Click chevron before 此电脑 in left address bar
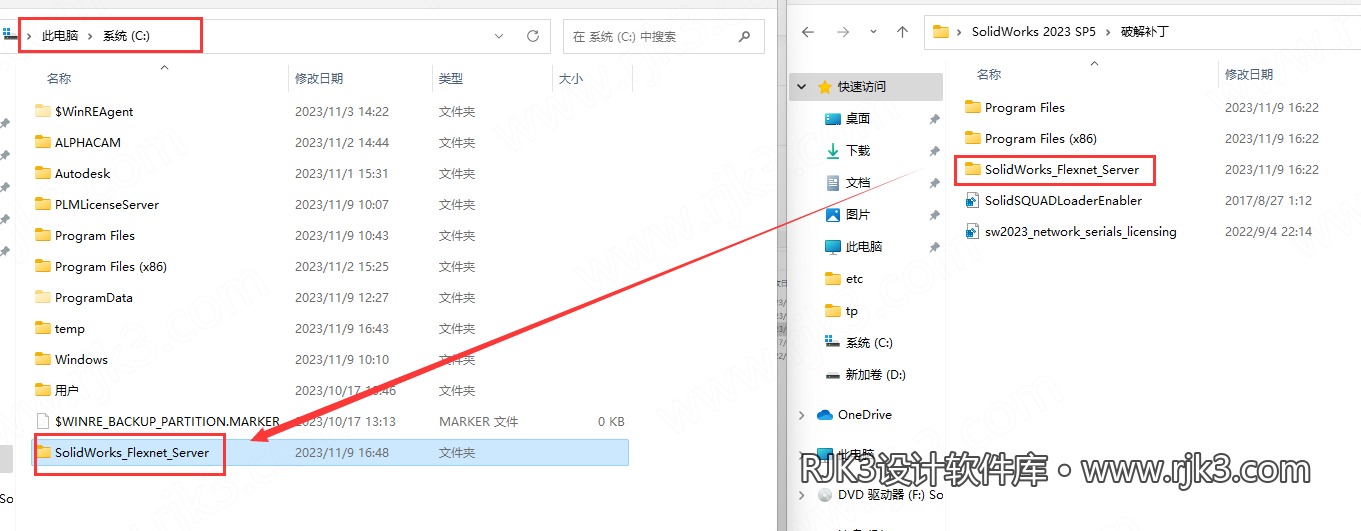 [28, 36]
